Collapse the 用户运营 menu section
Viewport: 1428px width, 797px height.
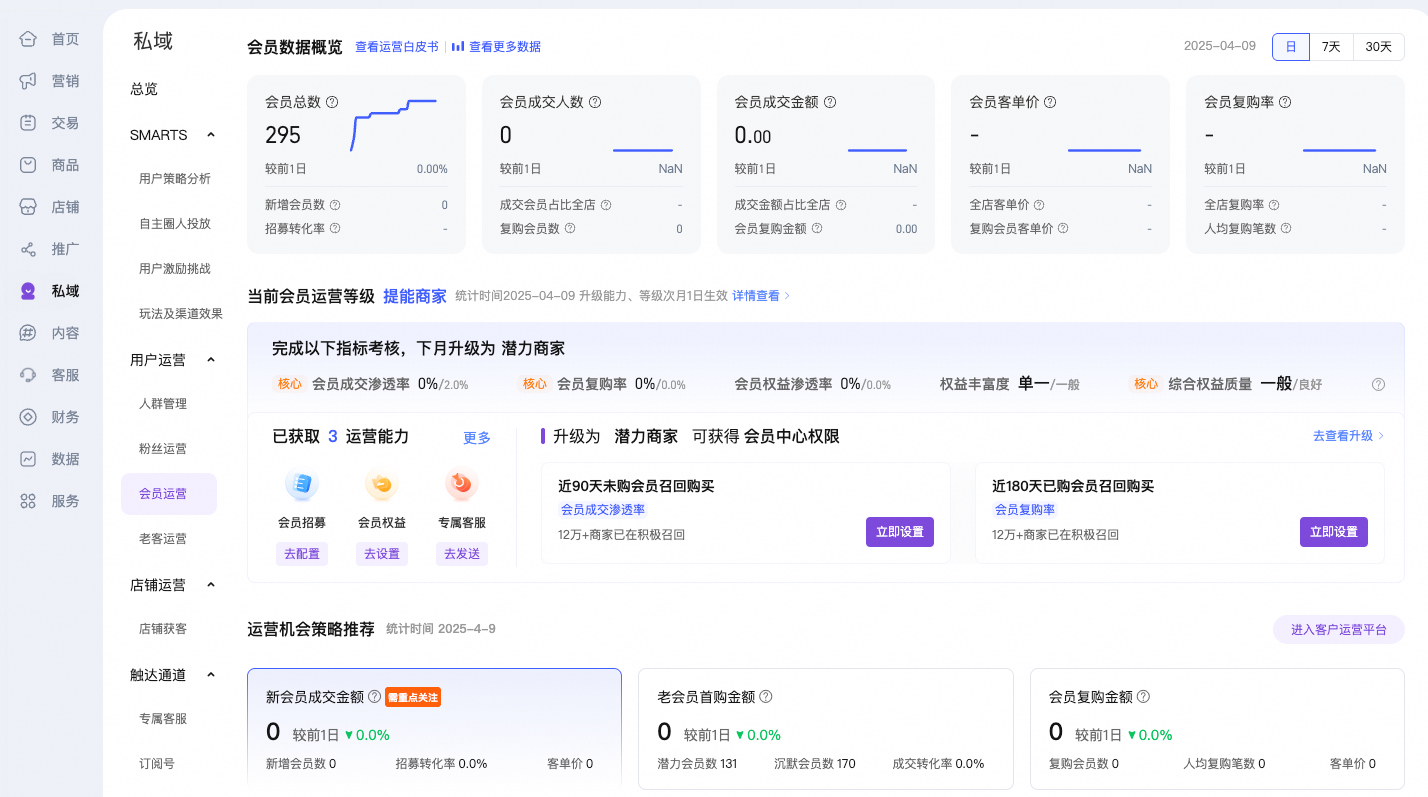[x=211, y=360]
